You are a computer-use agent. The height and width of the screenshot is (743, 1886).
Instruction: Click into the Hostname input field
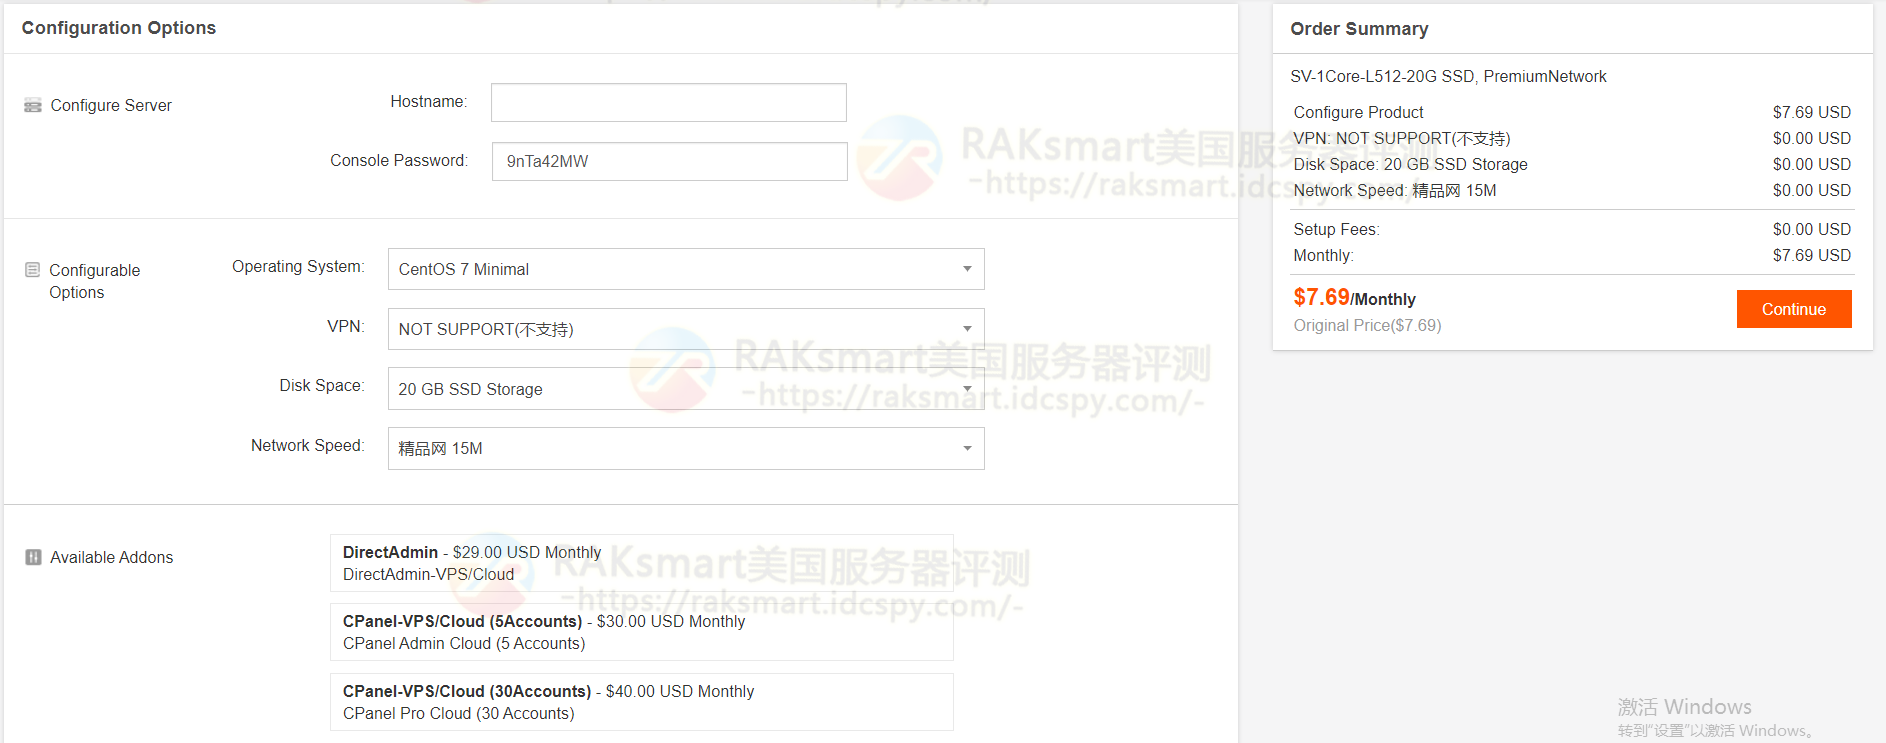pyautogui.click(x=669, y=102)
